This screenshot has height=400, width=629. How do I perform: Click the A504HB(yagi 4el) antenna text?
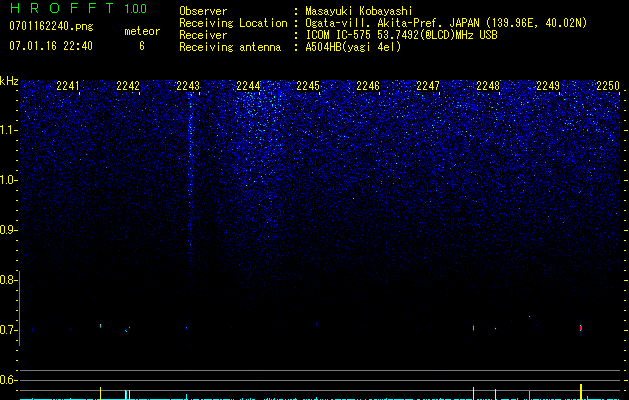(353, 47)
